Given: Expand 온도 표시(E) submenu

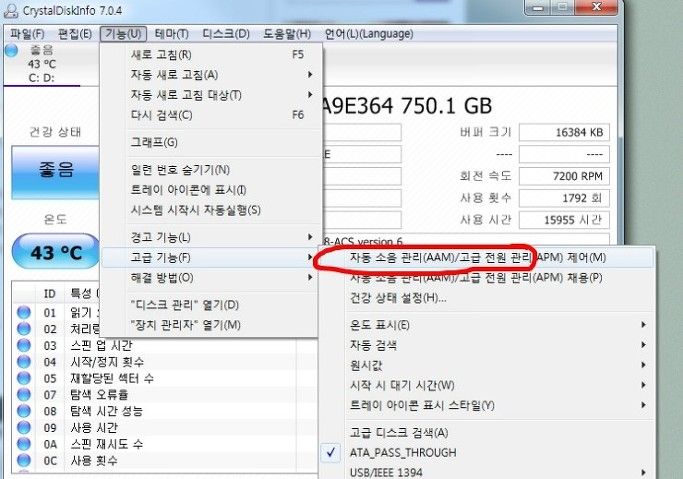Looking at the screenshot, I should click(x=487, y=325).
